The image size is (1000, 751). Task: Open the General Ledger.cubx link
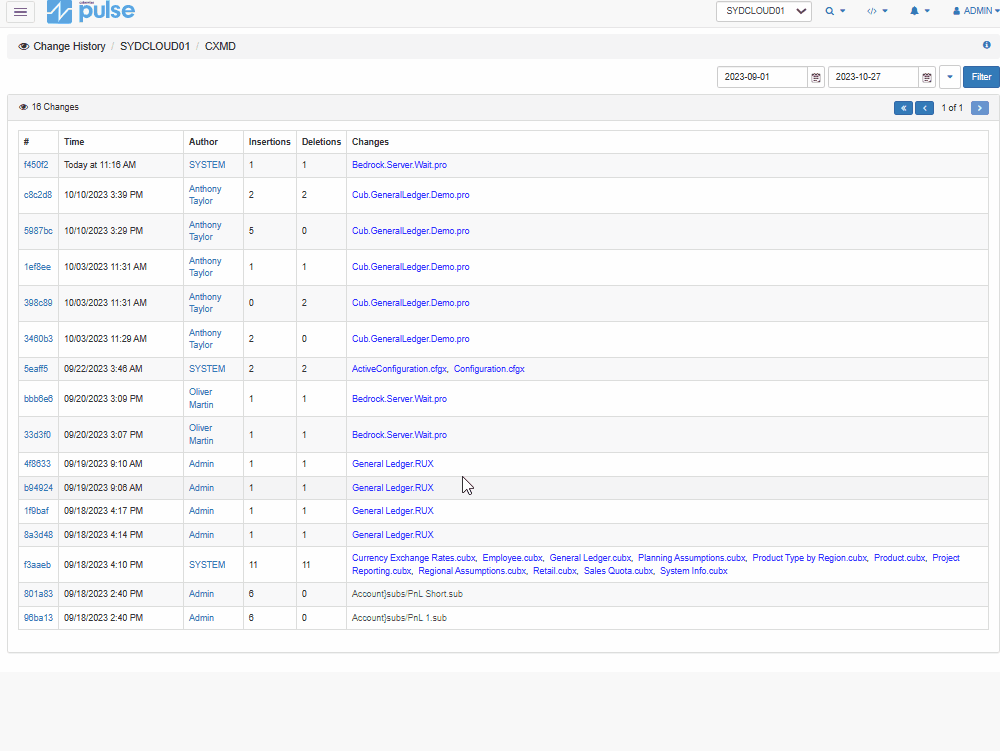tap(591, 558)
